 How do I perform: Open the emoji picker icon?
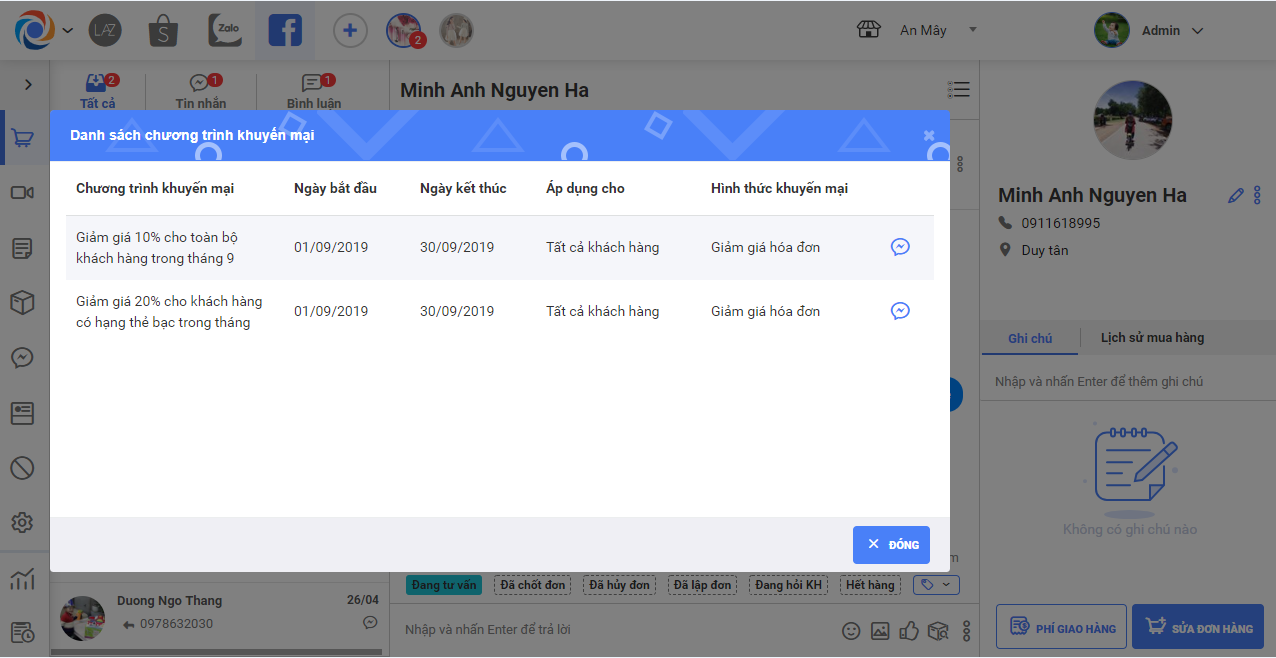[x=851, y=631]
